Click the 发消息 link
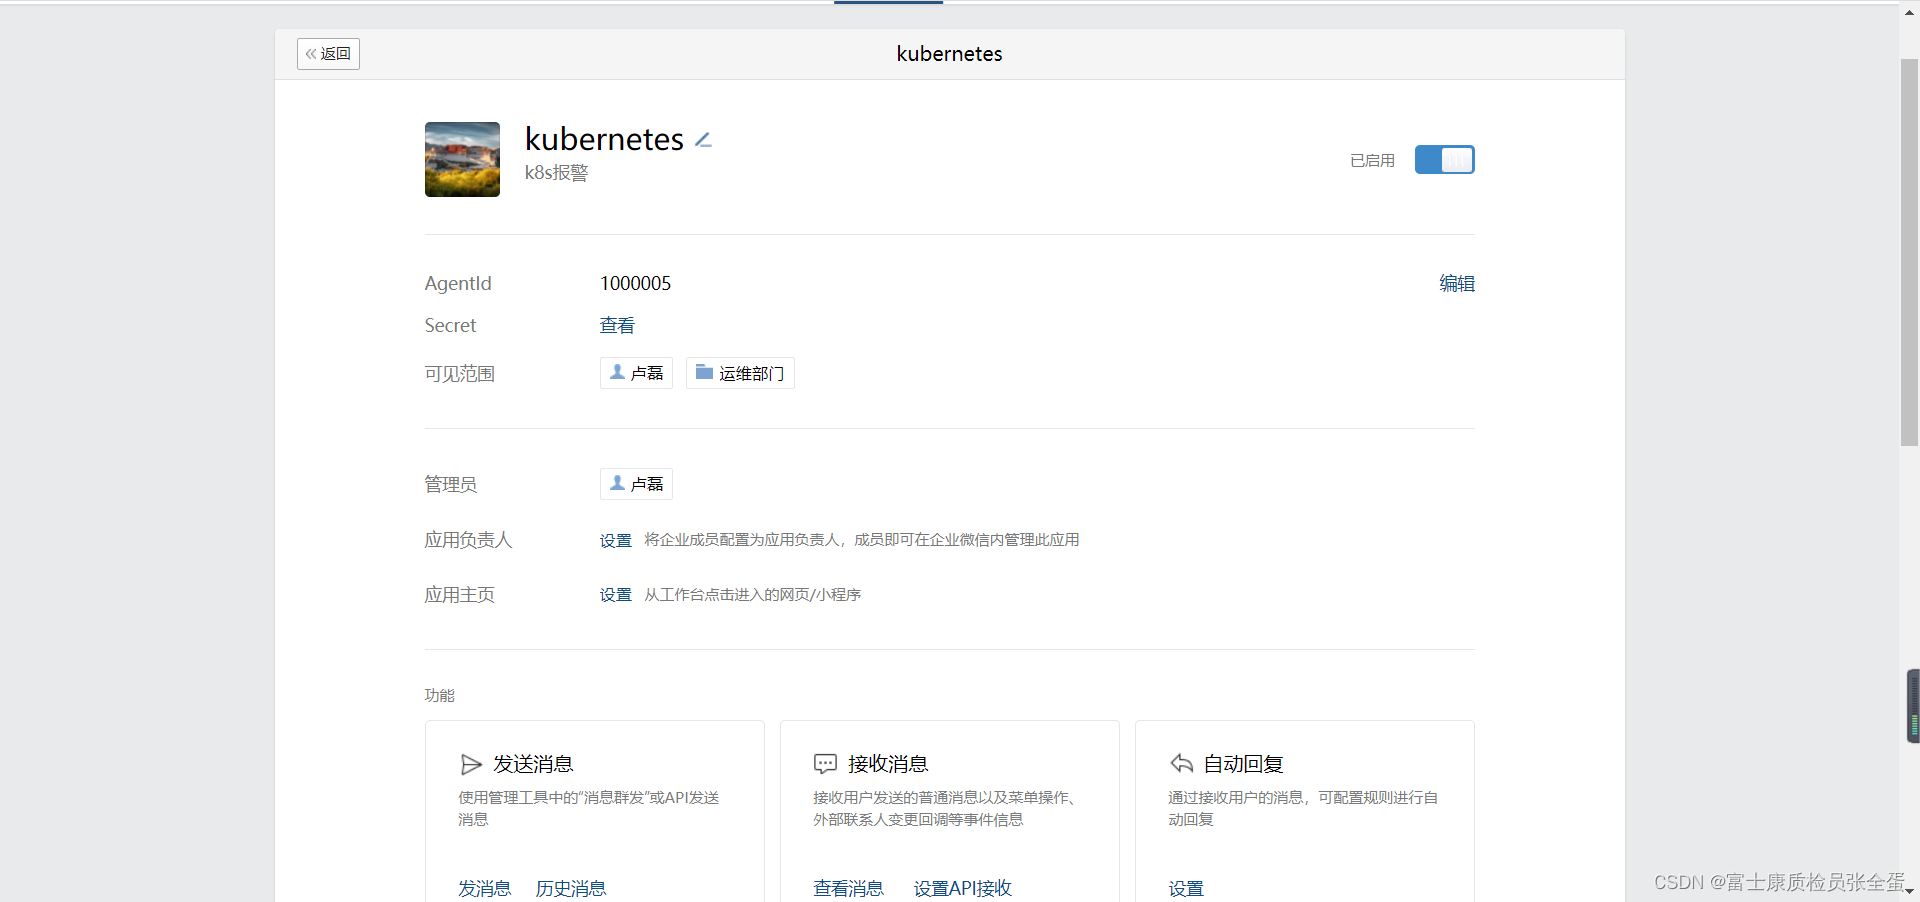The width and height of the screenshot is (1920, 902). click(484, 889)
